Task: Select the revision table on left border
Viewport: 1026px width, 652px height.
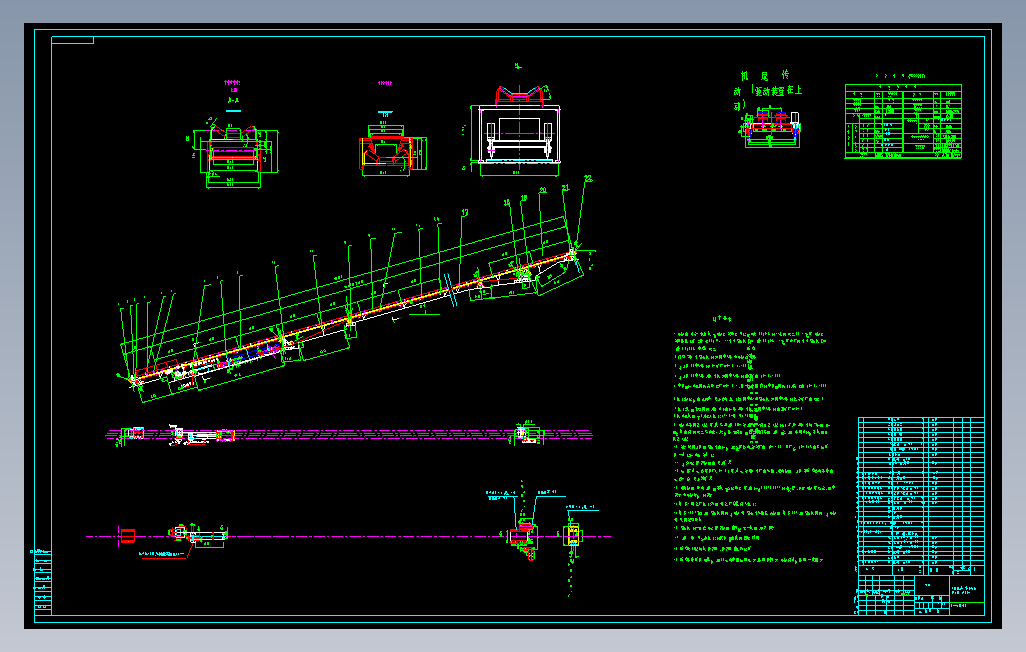Action: pyautogui.click(x=41, y=581)
